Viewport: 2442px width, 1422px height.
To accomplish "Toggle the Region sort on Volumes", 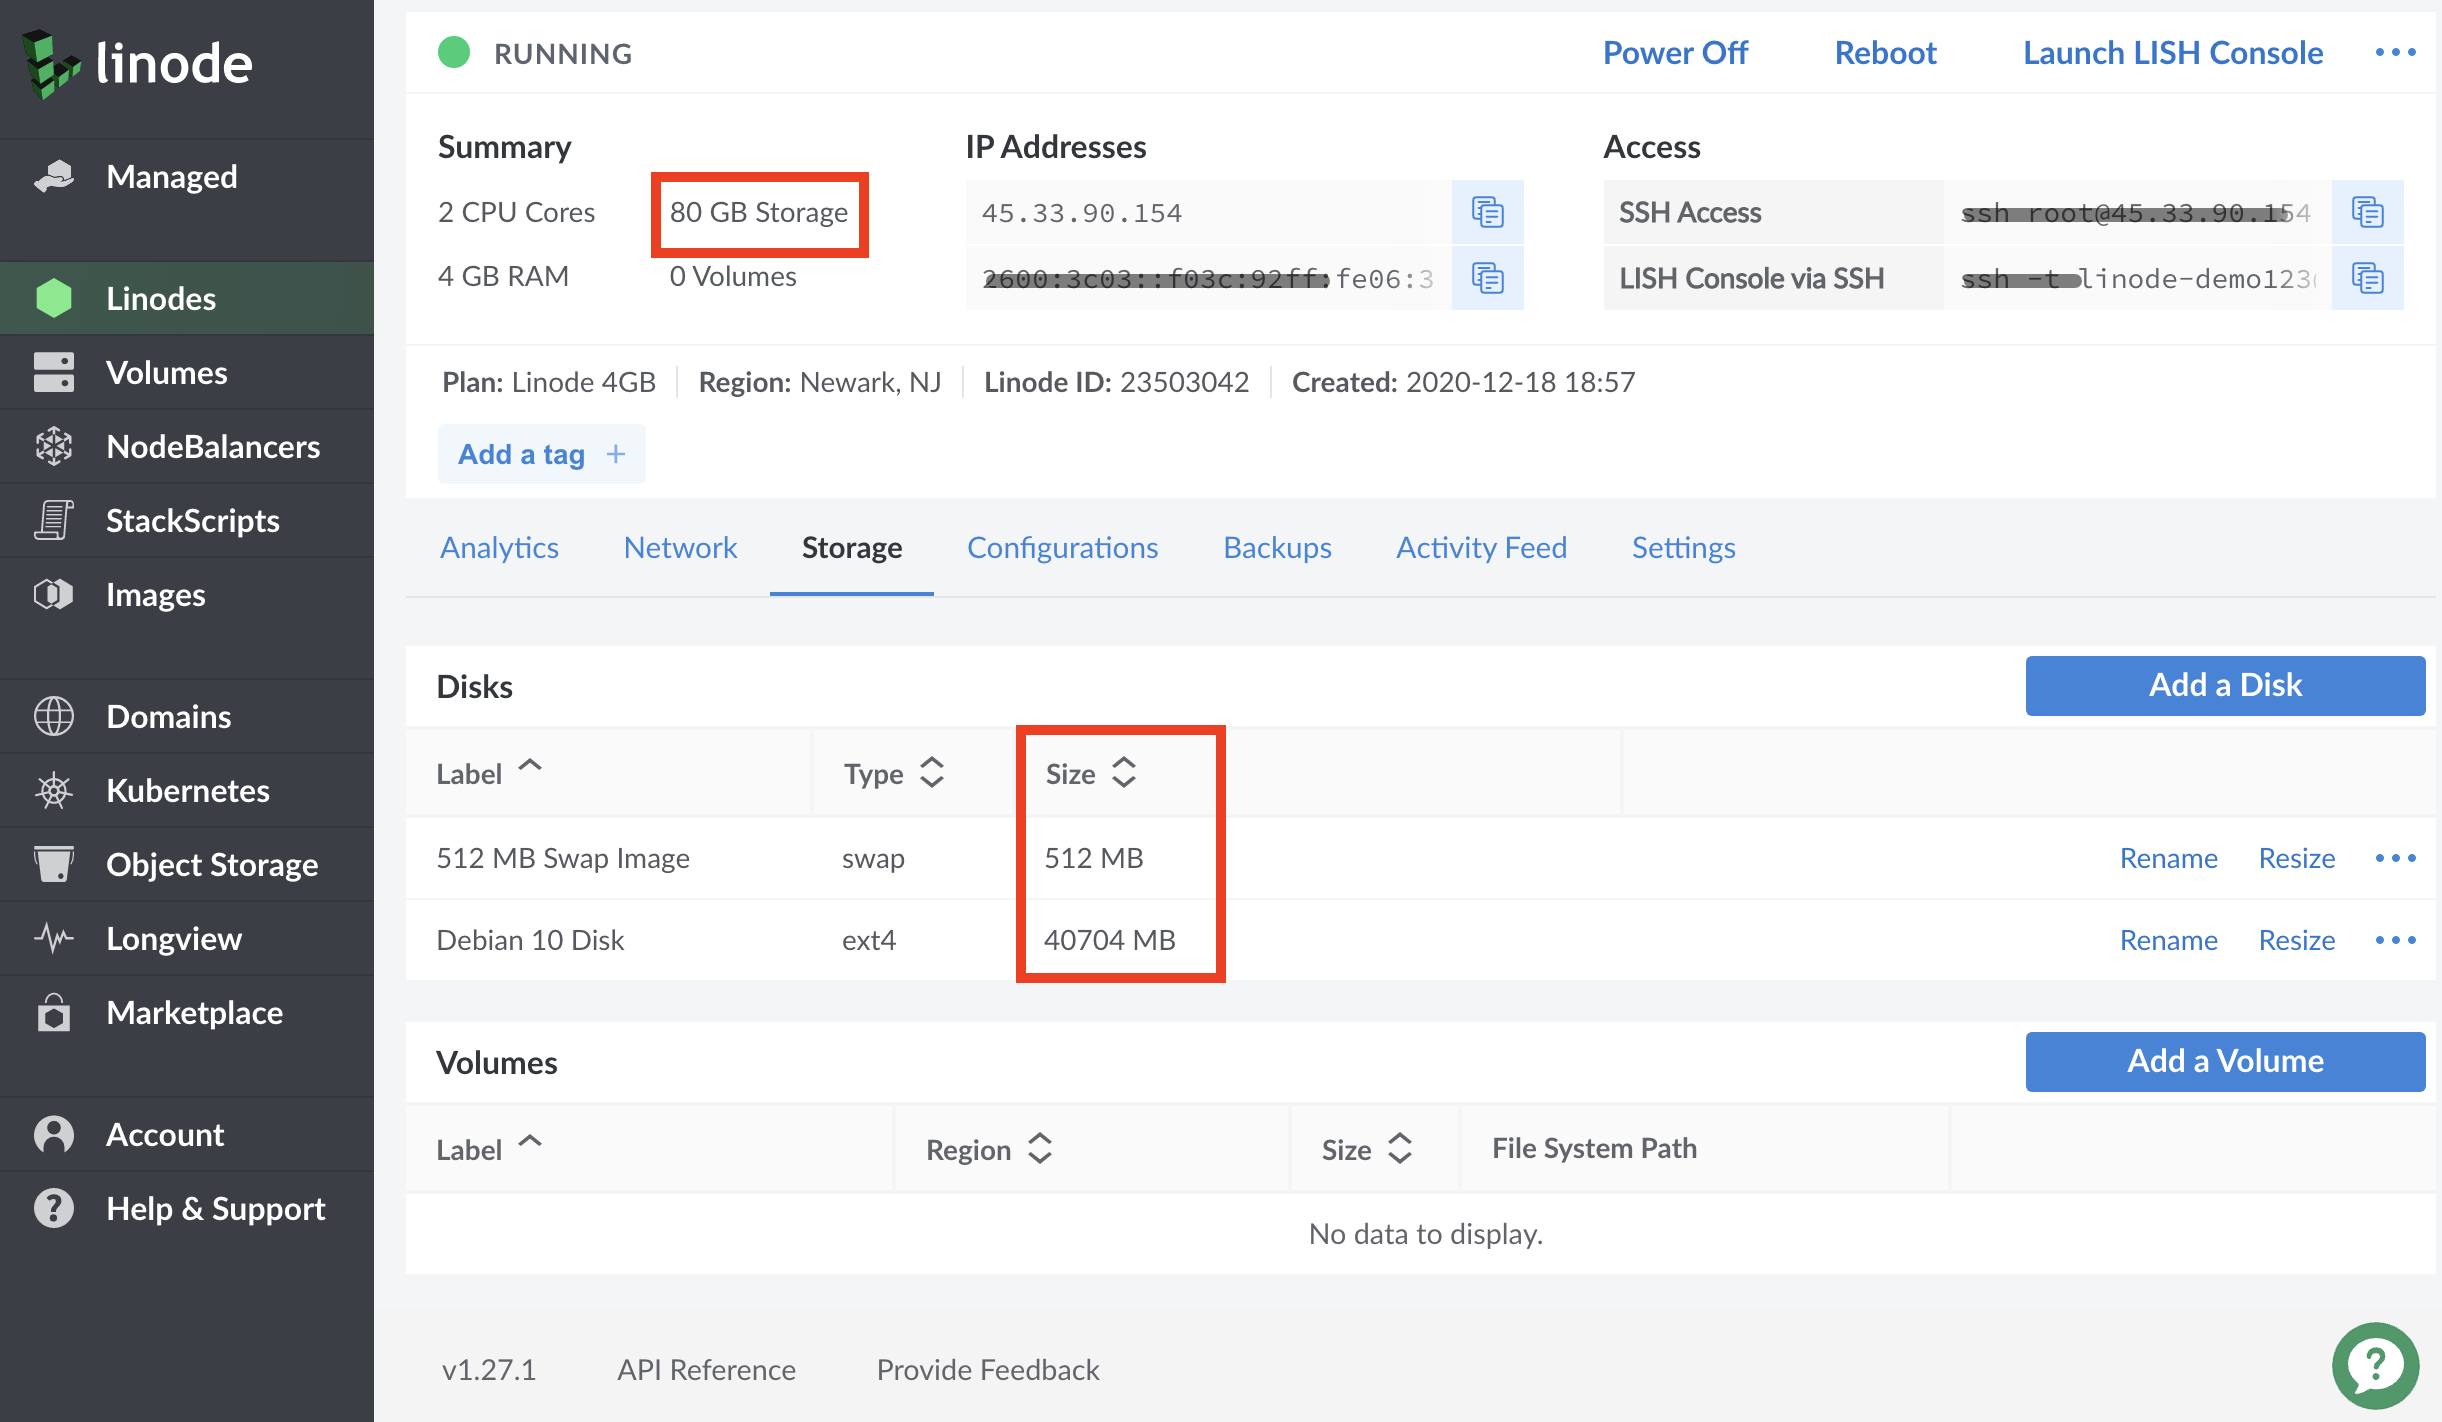I will [987, 1148].
